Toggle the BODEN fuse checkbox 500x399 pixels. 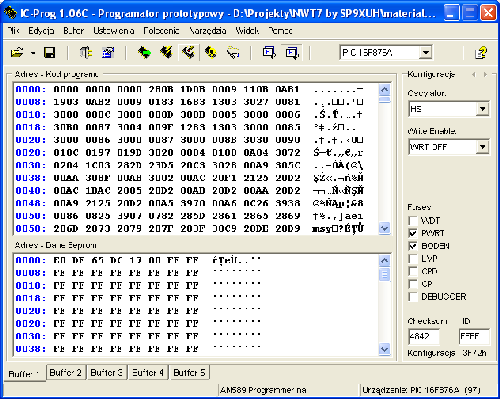pos(413,246)
